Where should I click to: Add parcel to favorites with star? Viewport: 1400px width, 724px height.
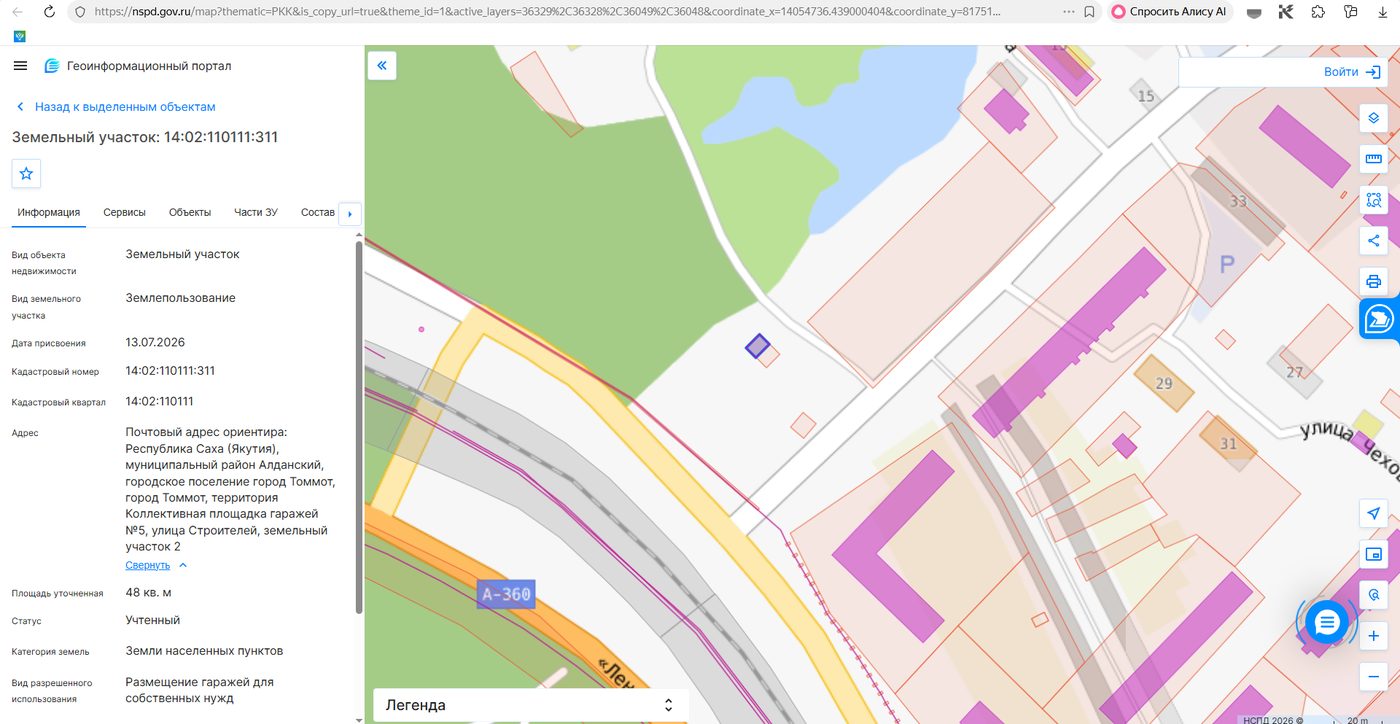(26, 173)
